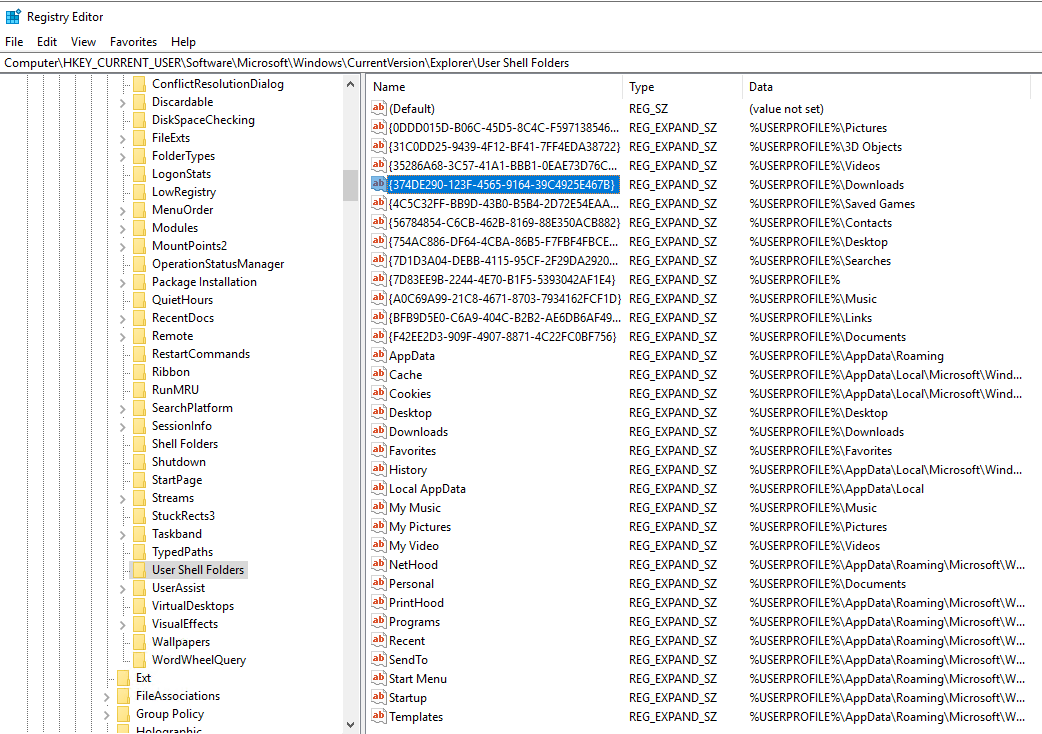Click the folder icon beside Taskband
Viewport: 1042px width, 734px height.
coord(138,533)
